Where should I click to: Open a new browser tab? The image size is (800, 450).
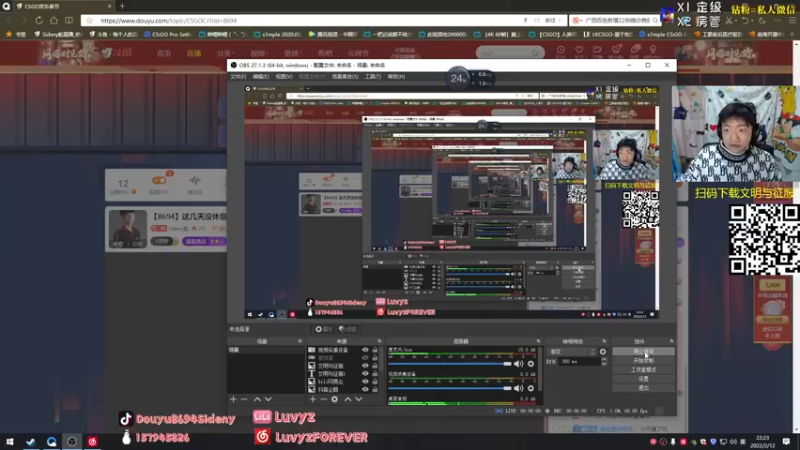tap(122, 6)
